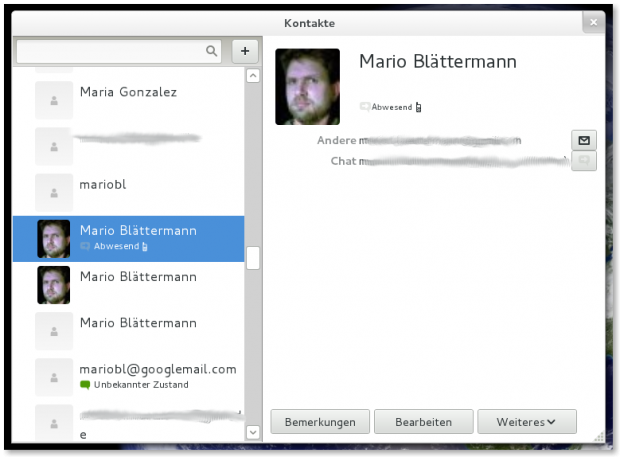Viewport: 620px width, 457px height.
Task: Select the highlighted Mario Blättermann entry
Action: click(129, 239)
